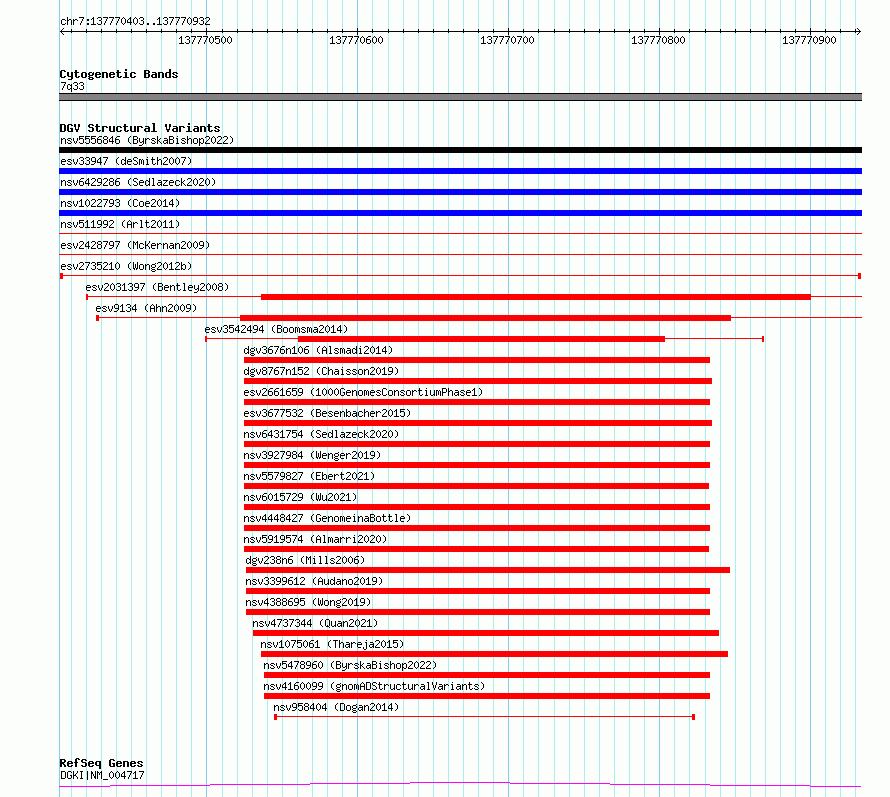The height and width of the screenshot is (797, 890).
Task: Click ruler position 137770800
Action: click(658, 40)
